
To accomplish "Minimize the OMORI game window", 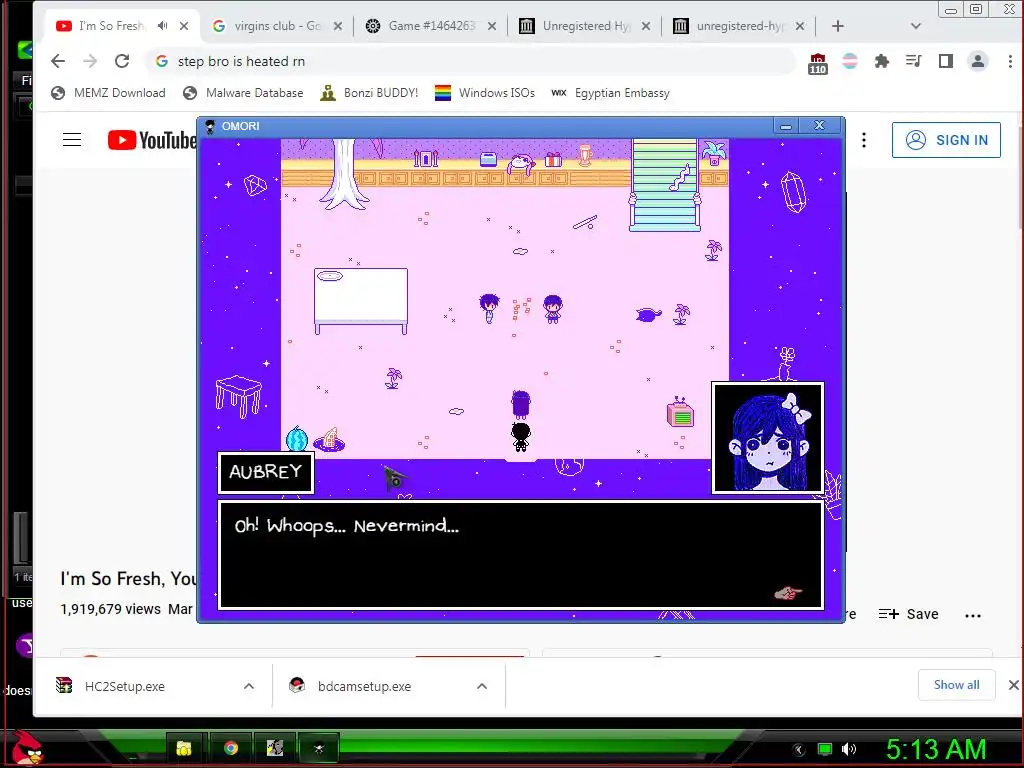I will [x=786, y=125].
